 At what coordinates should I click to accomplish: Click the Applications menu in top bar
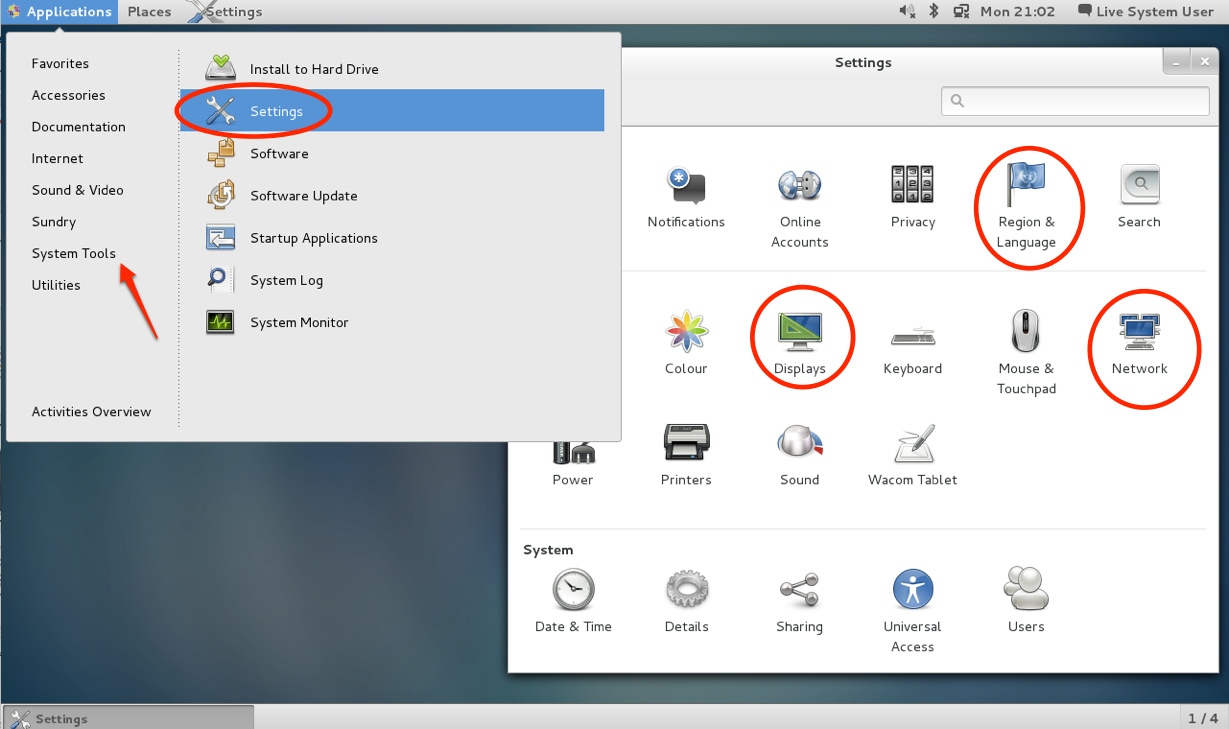coord(59,12)
